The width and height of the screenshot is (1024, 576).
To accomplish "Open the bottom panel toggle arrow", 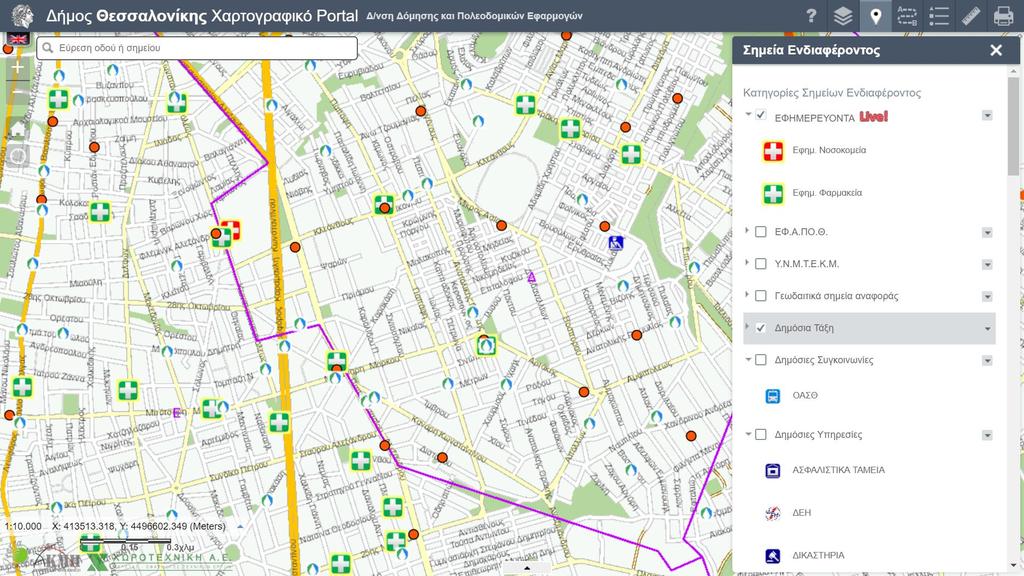I will pos(527,569).
